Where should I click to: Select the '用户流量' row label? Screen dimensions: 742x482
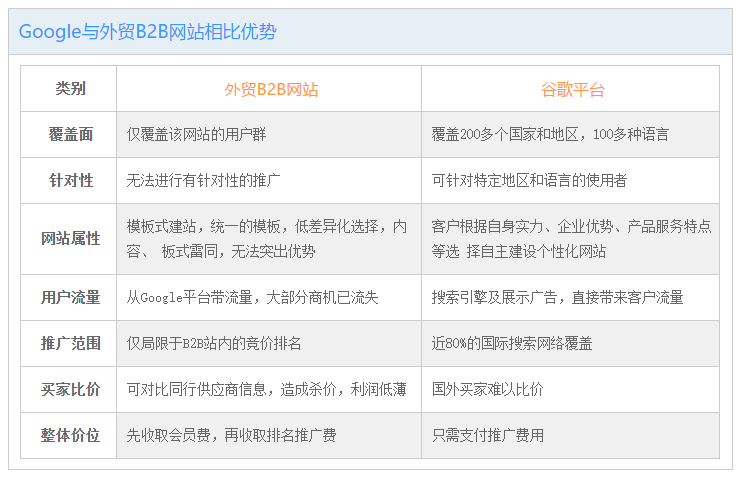71,298
